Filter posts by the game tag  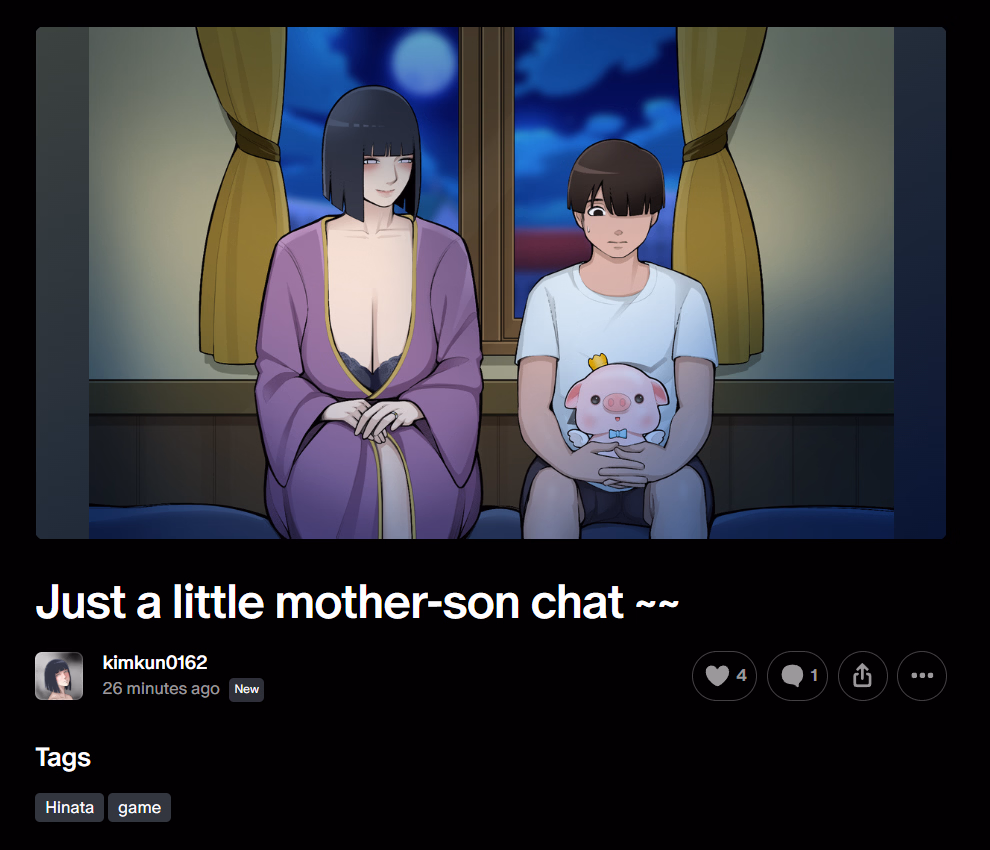[x=140, y=807]
